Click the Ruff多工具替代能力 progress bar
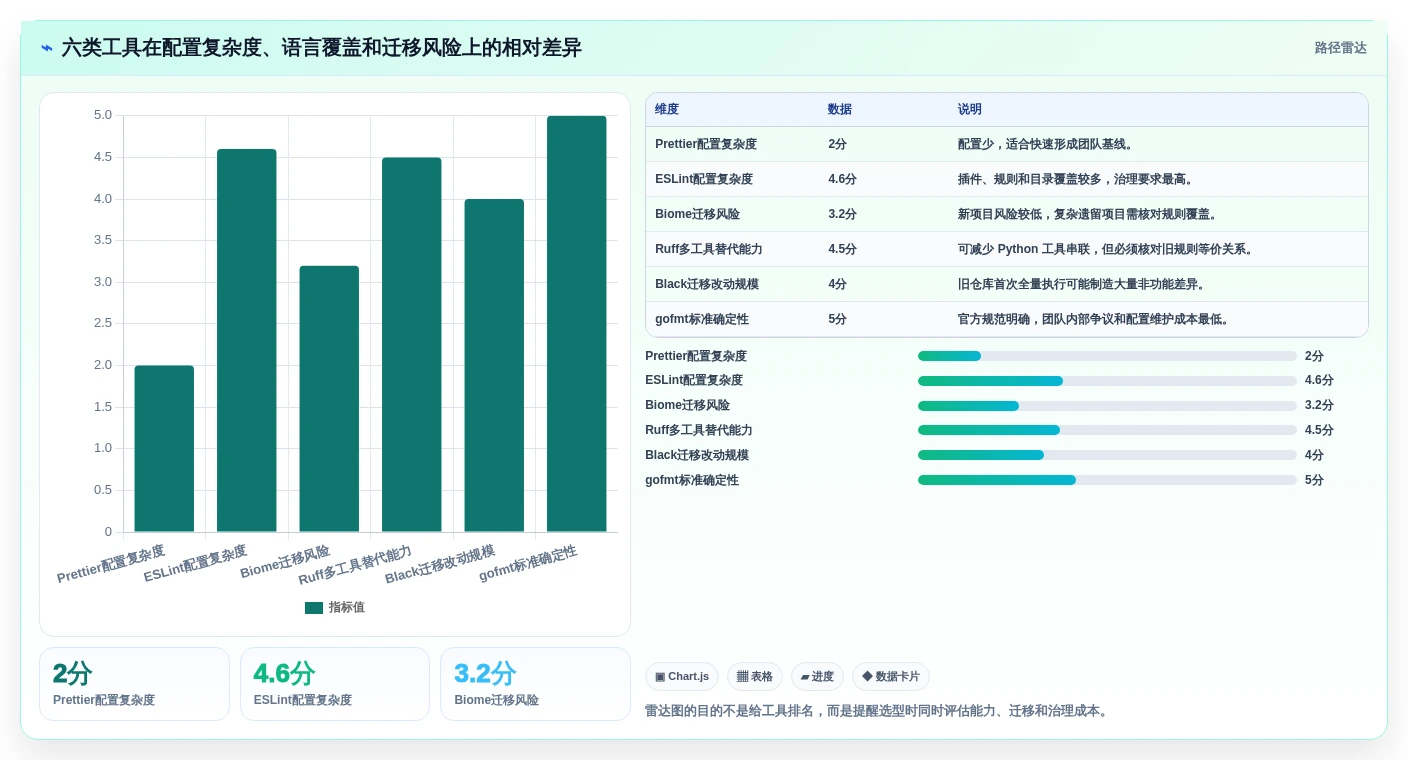Screen dimensions: 1408x760 coord(1107,430)
